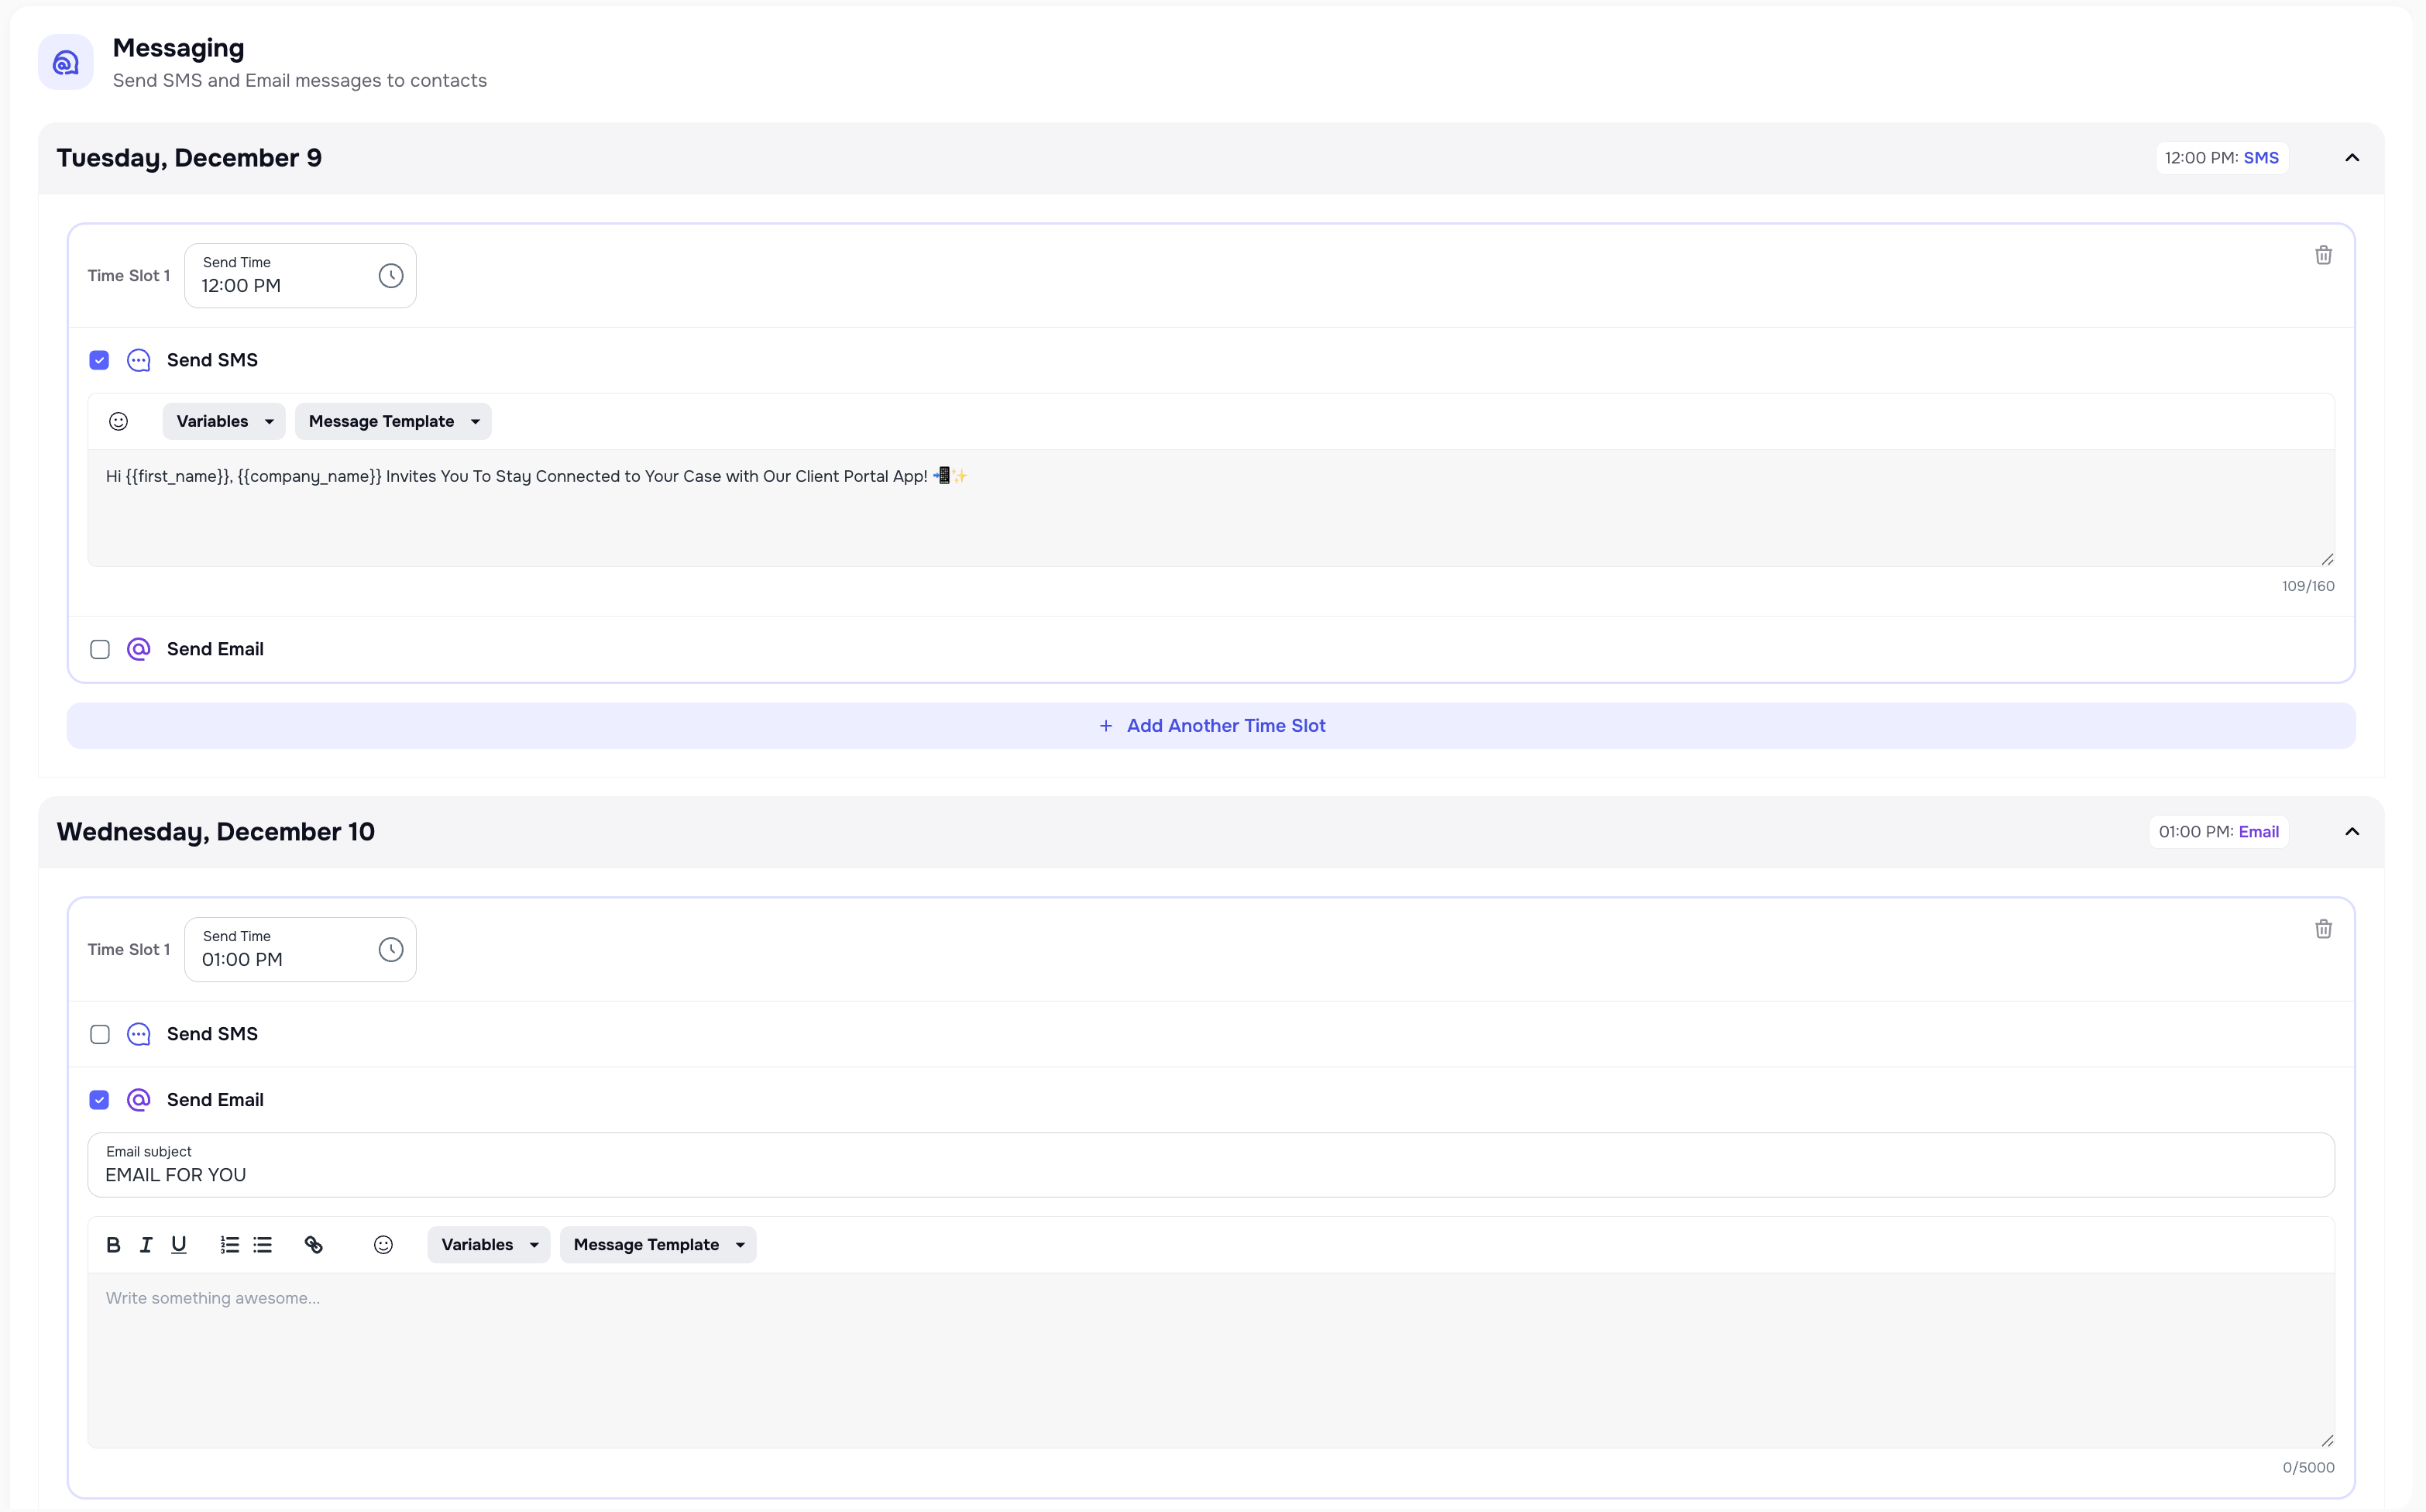Enable Send Email for December 9
This screenshot has height=1512, width=2426.
click(x=99, y=649)
